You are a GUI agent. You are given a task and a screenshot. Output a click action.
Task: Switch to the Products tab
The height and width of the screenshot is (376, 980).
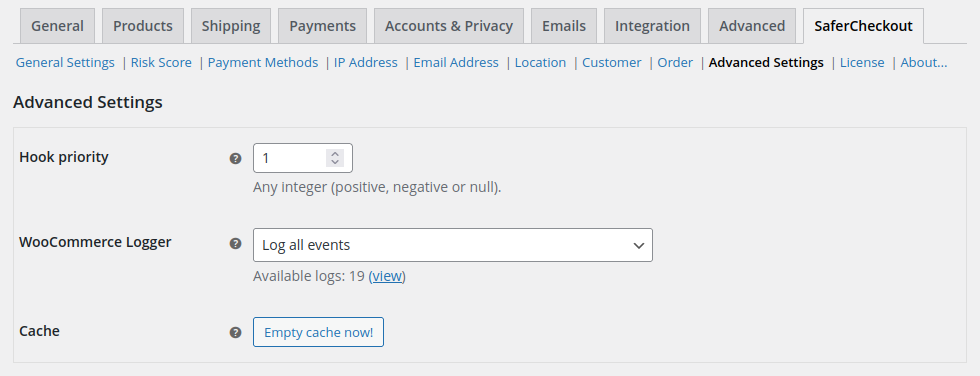142,26
